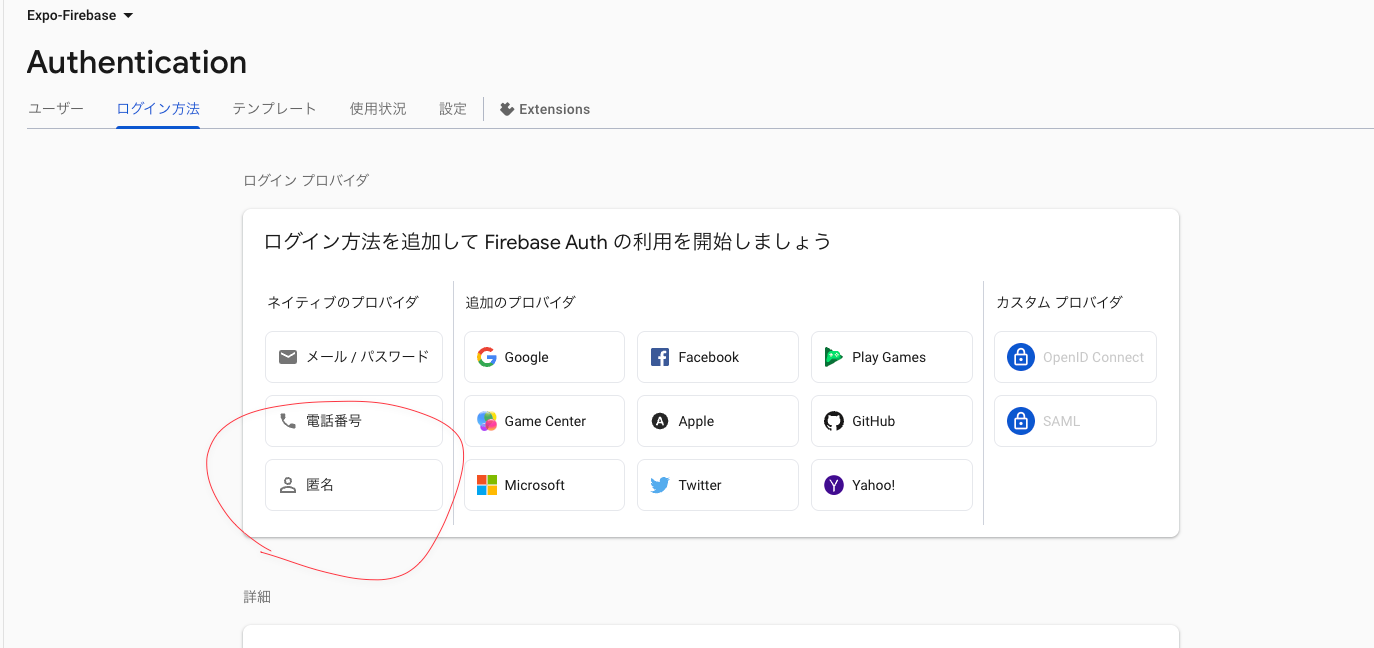Screen dimensions: 1374x648
Task: Click the envelope mail icon
Action: [288, 357]
